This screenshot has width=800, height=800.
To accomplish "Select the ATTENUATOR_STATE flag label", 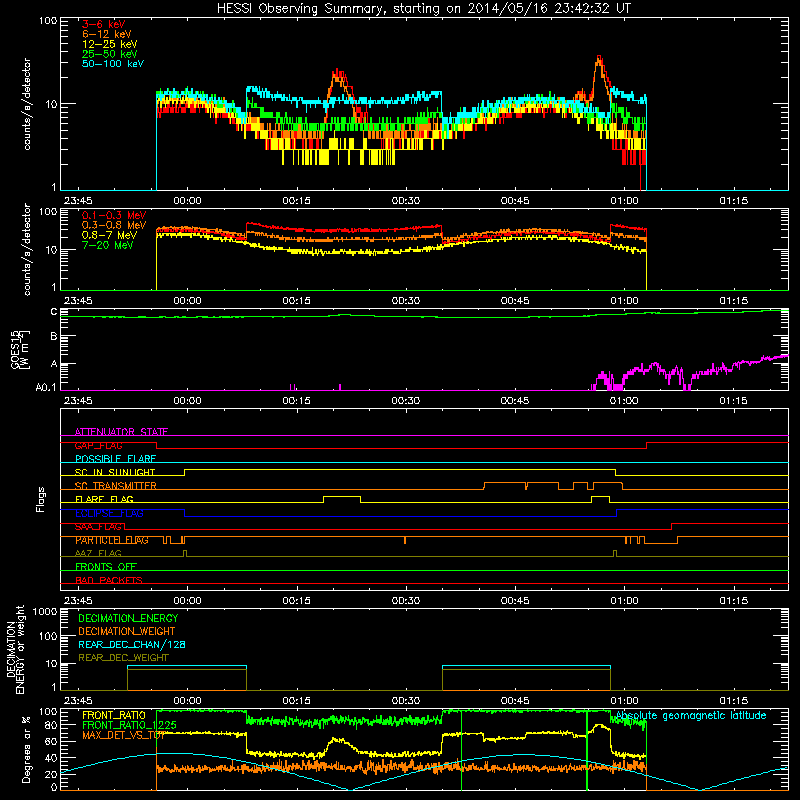I will [121, 432].
